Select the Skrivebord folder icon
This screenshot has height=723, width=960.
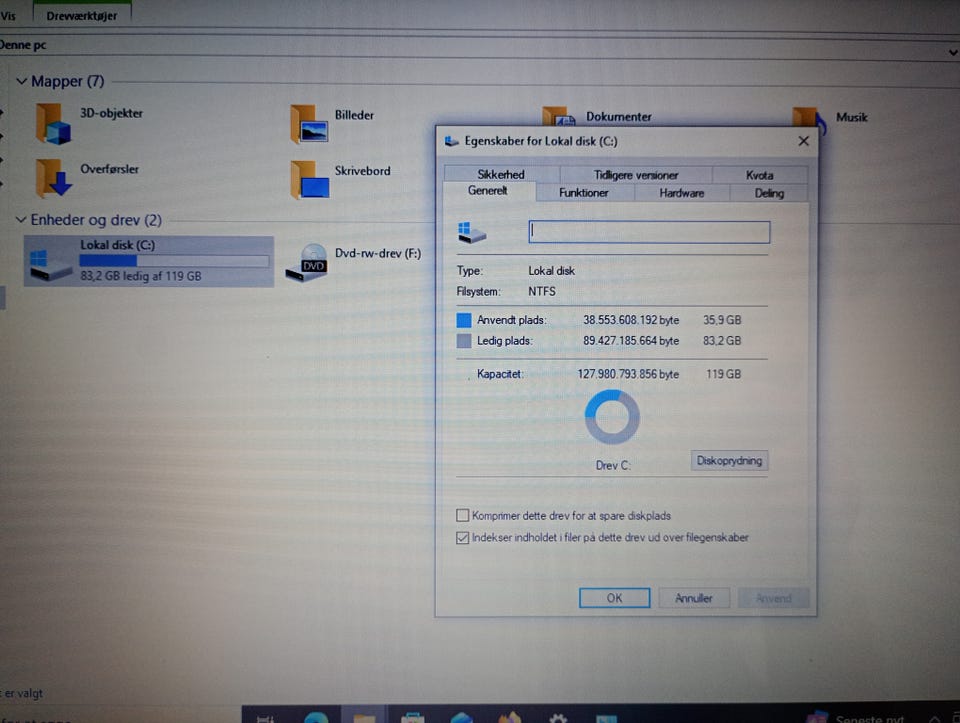tap(309, 179)
